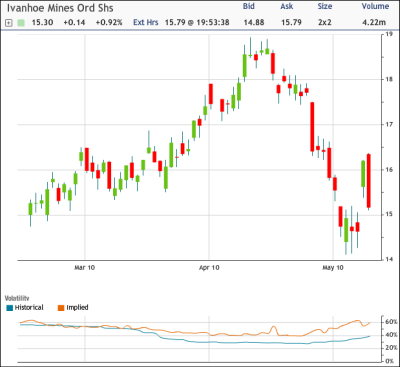The image size is (400, 367).
Task: Click the extended hours quote 15.79 @ 19:53:38
Action: (197, 23)
